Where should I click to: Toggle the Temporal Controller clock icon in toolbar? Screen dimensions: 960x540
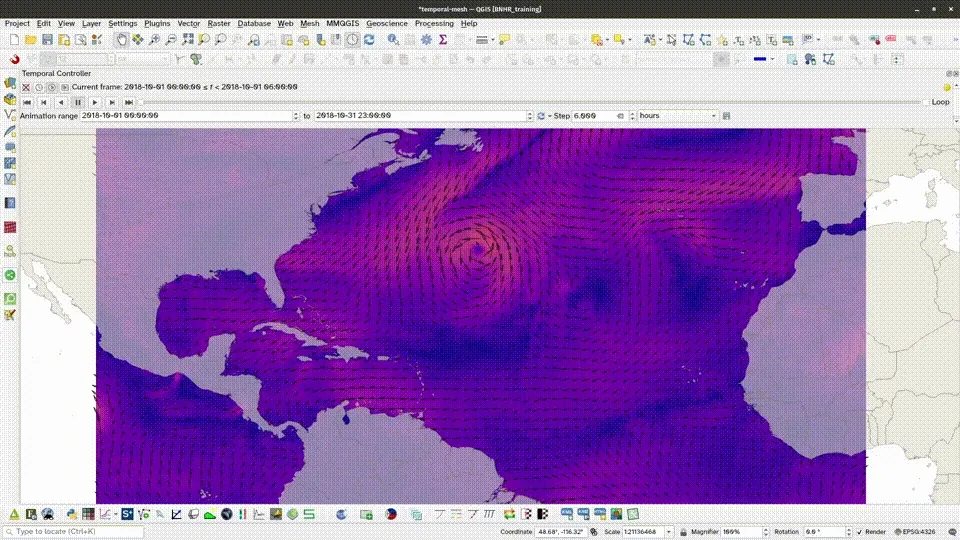point(353,40)
